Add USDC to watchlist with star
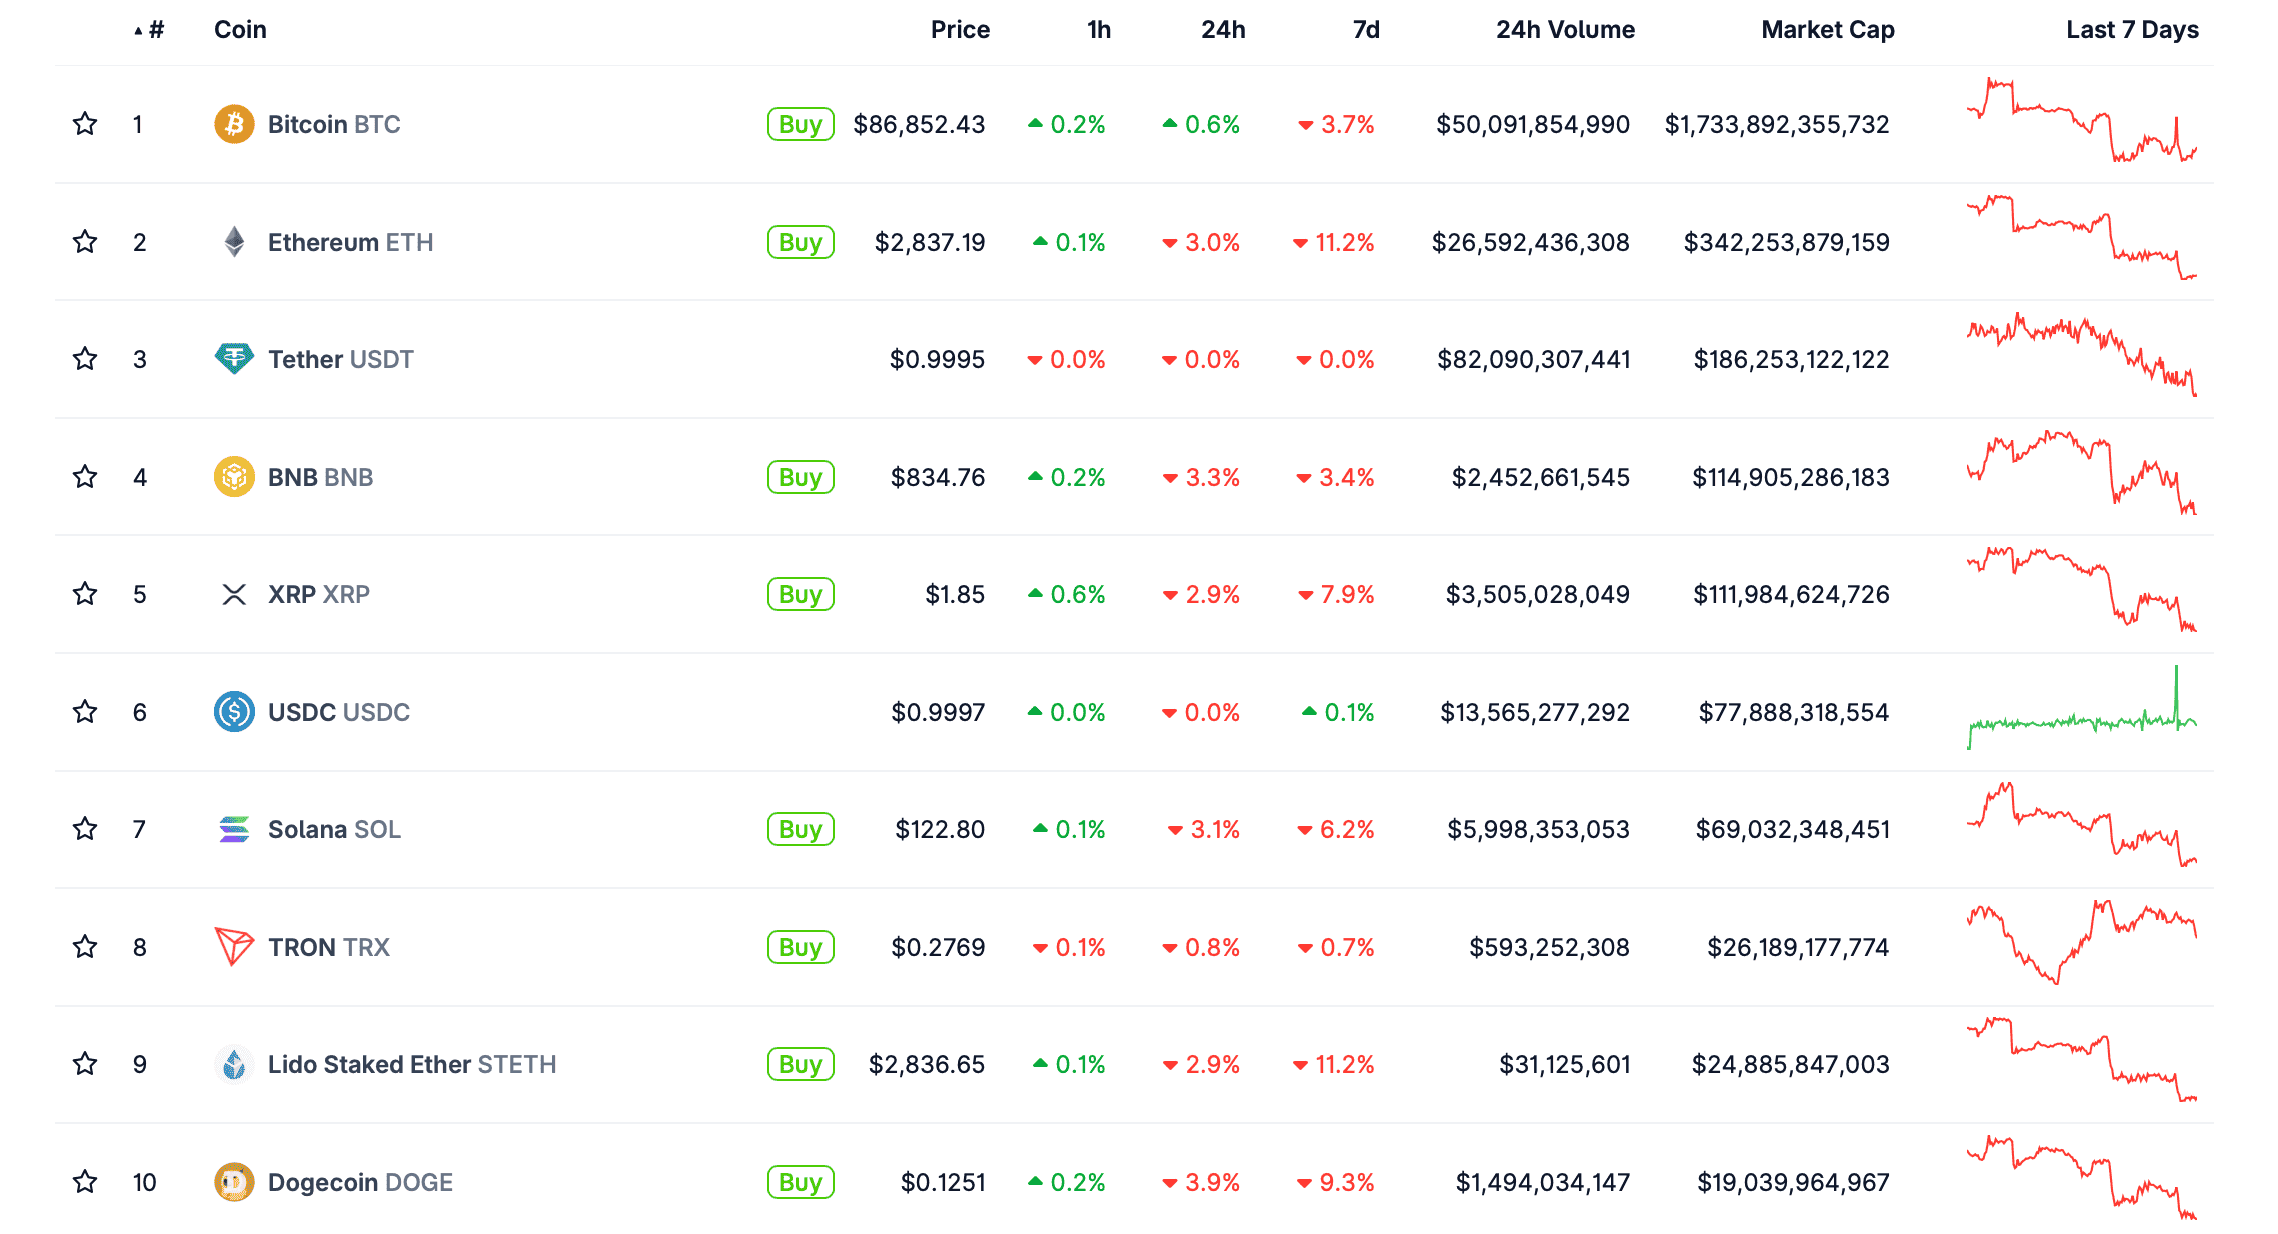 (85, 712)
